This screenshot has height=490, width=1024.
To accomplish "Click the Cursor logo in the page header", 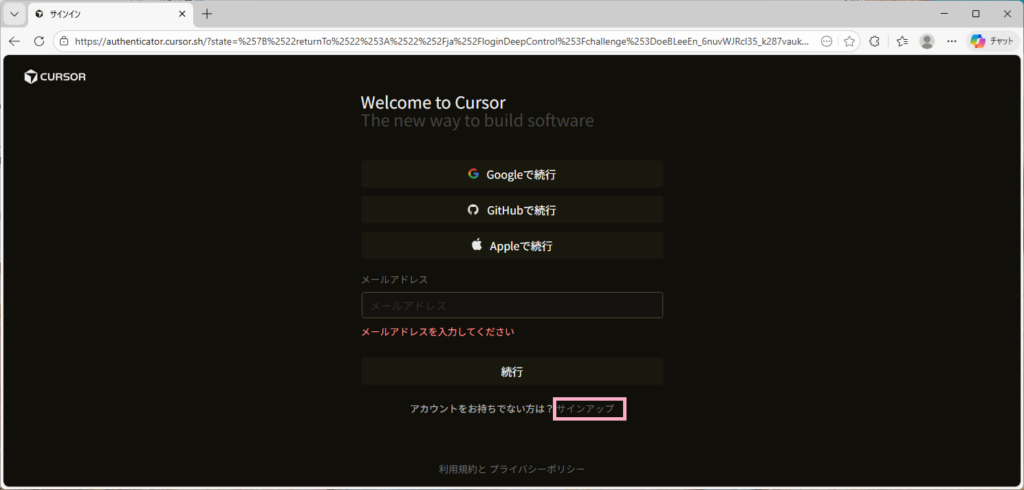I will coord(55,77).
